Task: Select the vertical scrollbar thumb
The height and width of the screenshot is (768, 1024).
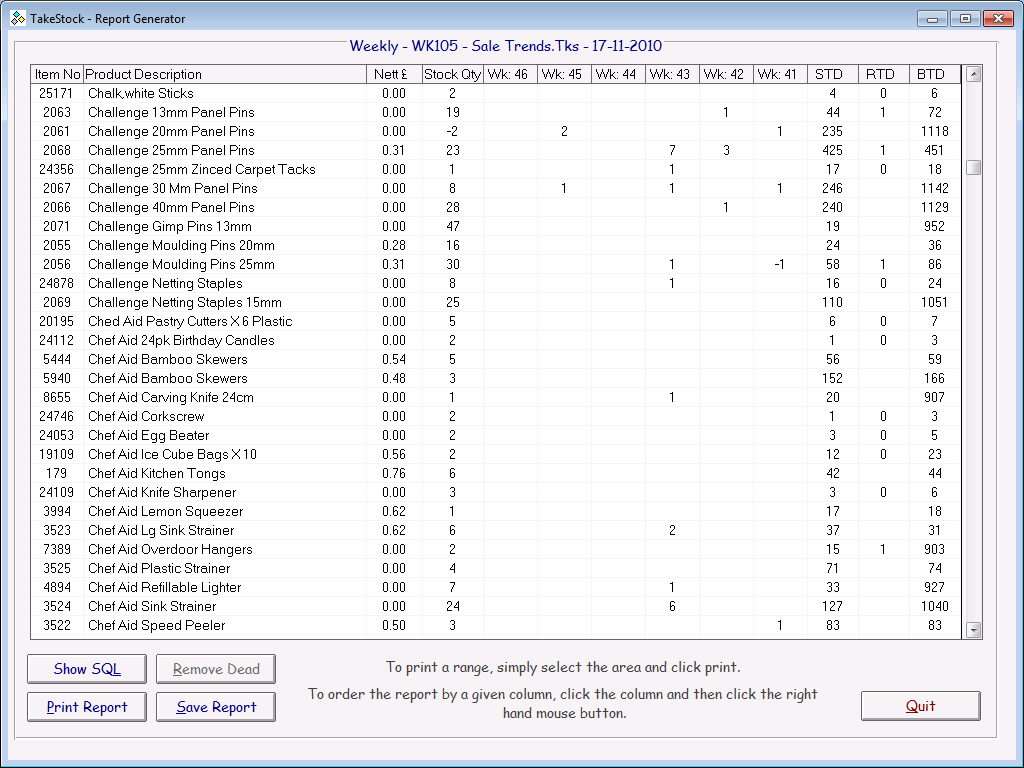Action: pos(974,167)
